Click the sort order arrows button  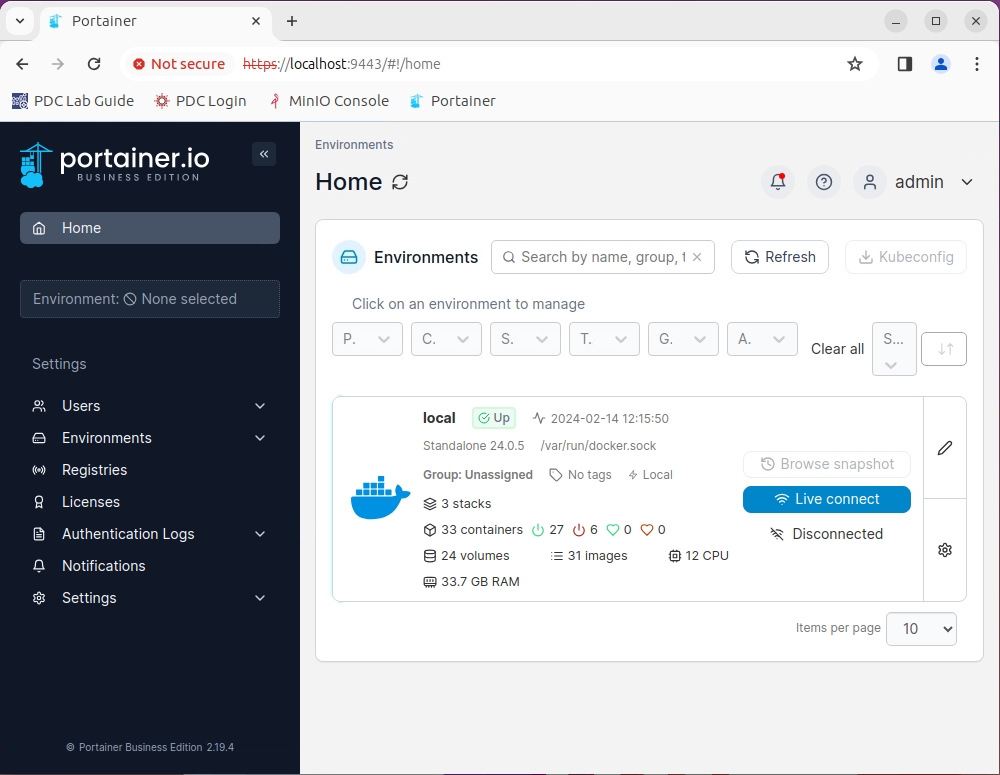click(944, 349)
